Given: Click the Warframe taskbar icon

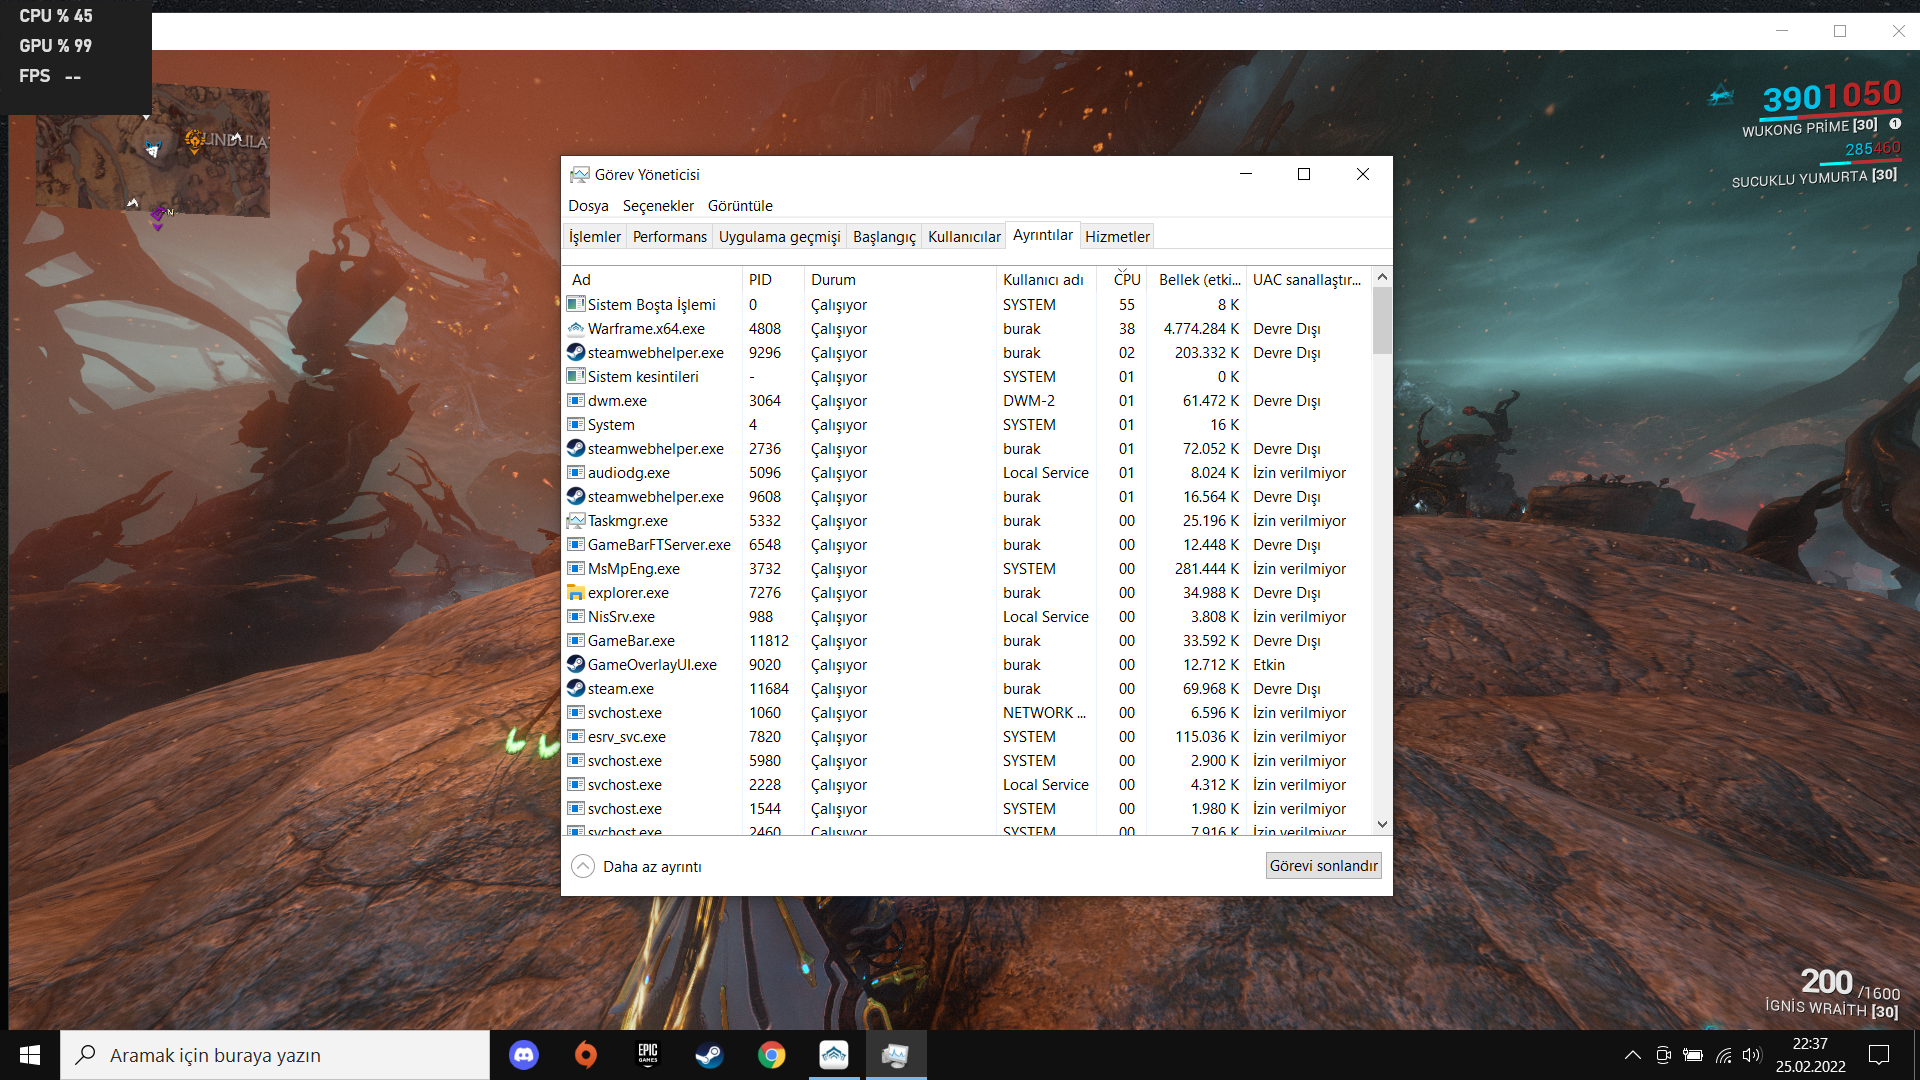Looking at the screenshot, I should click(x=834, y=1055).
